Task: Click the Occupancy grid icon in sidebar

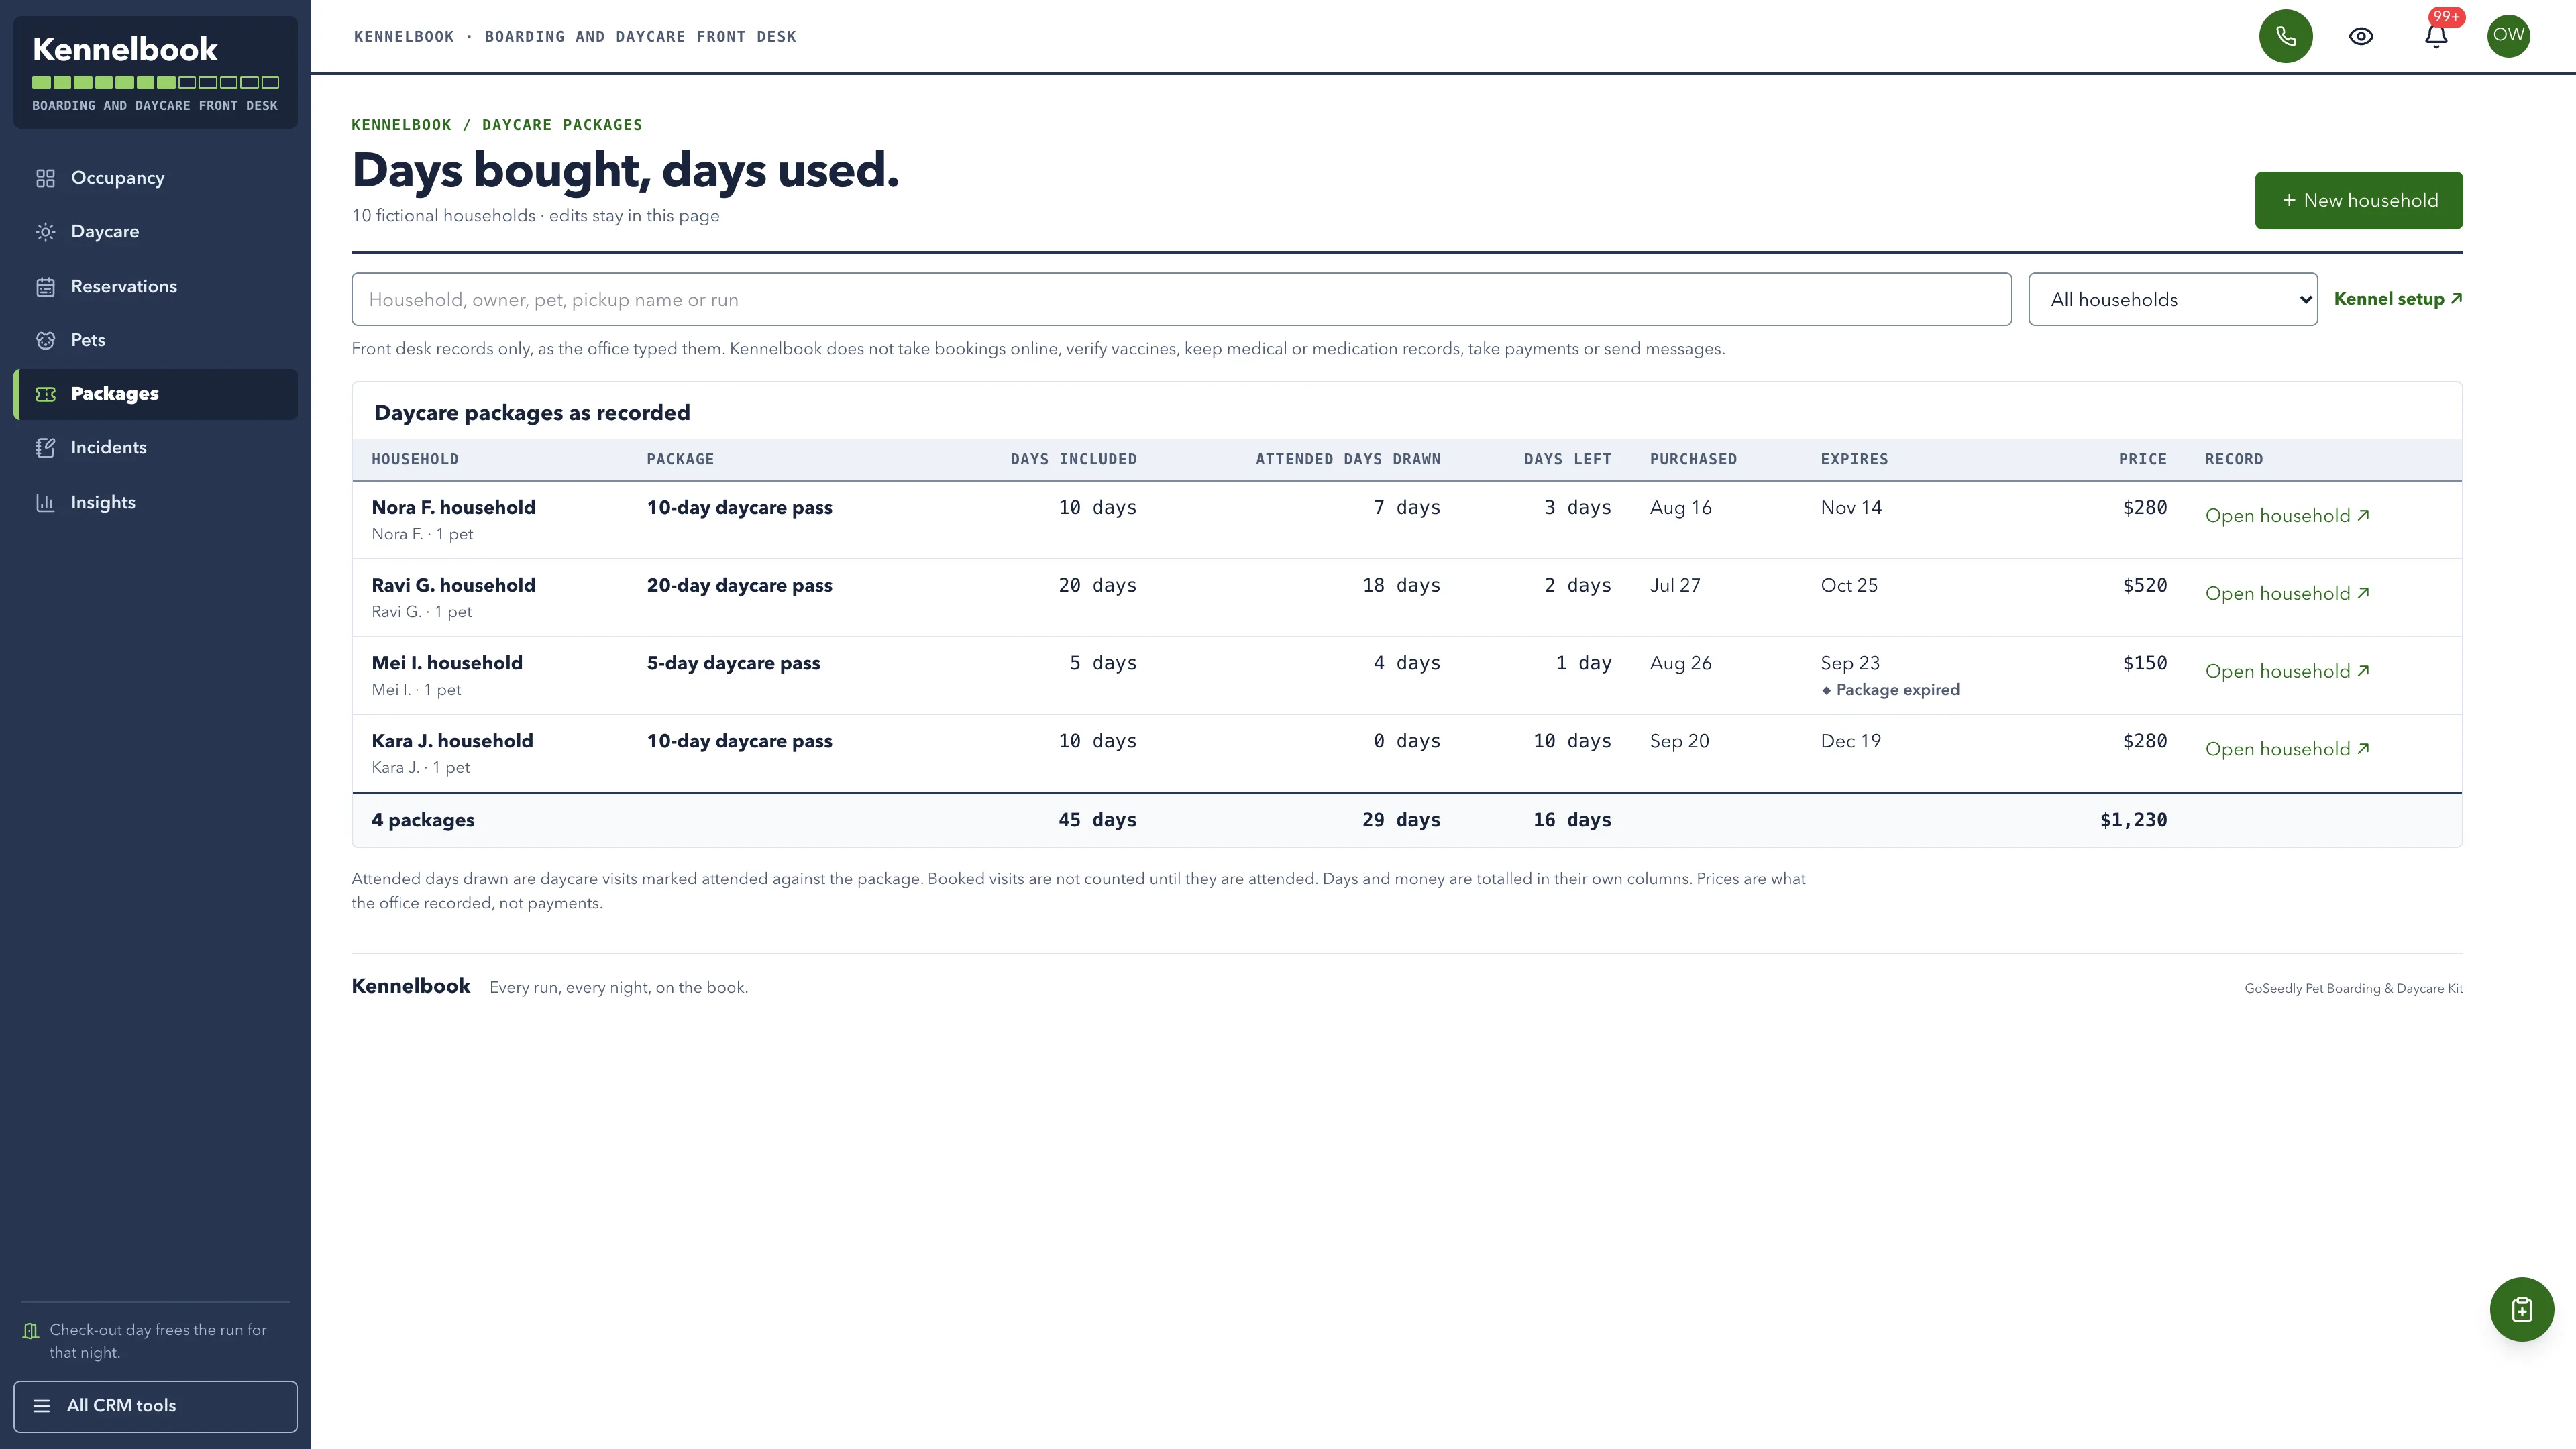Action: click(x=45, y=178)
